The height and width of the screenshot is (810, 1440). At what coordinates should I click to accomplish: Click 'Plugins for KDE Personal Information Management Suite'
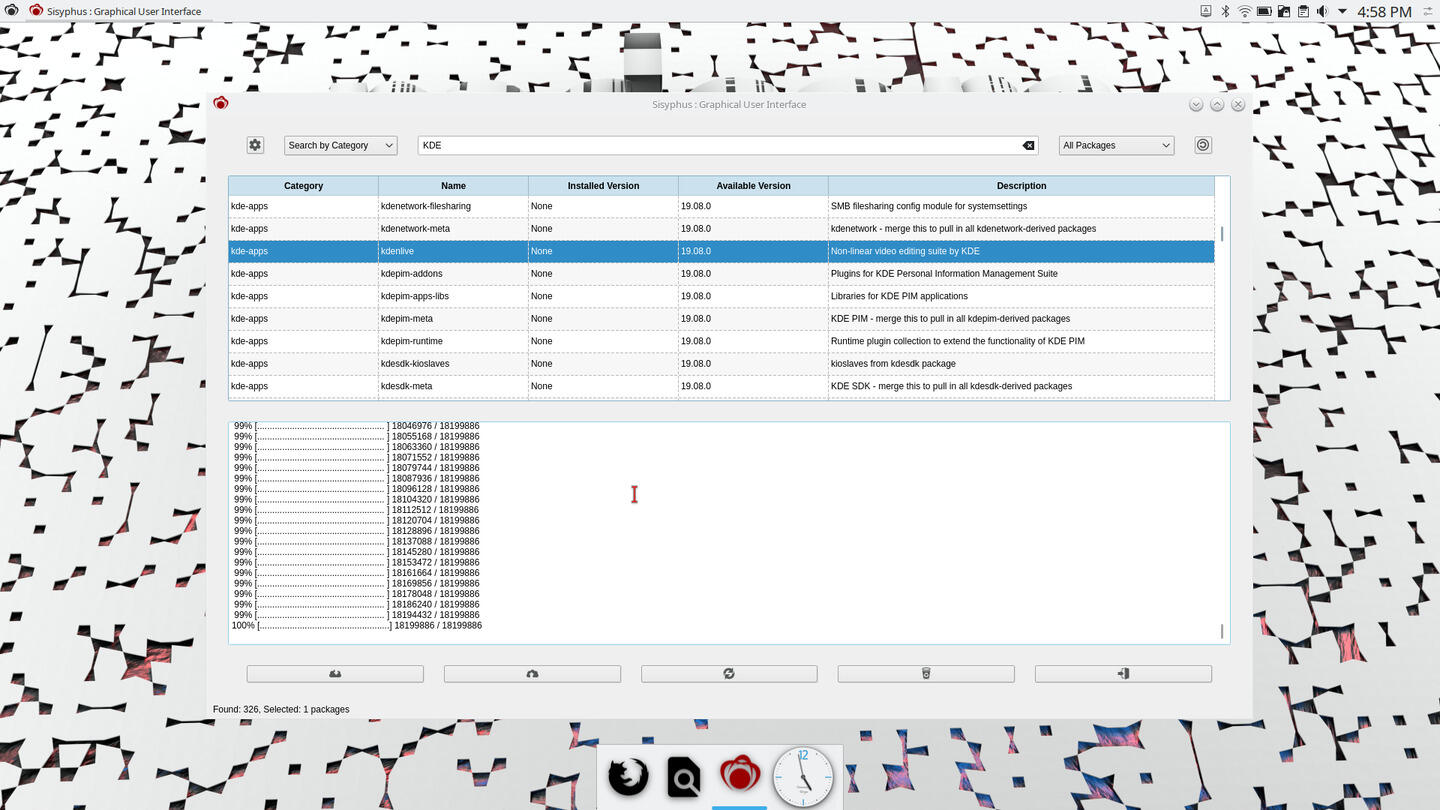[944, 273]
